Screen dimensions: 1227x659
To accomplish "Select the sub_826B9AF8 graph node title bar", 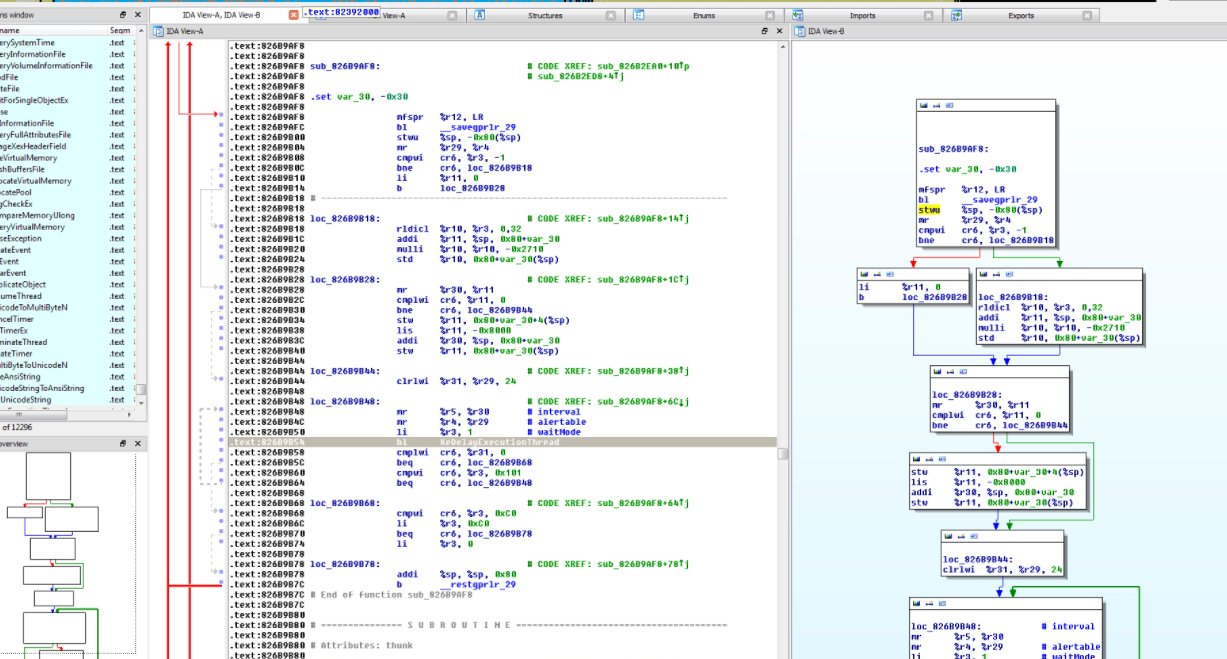I will (987, 105).
